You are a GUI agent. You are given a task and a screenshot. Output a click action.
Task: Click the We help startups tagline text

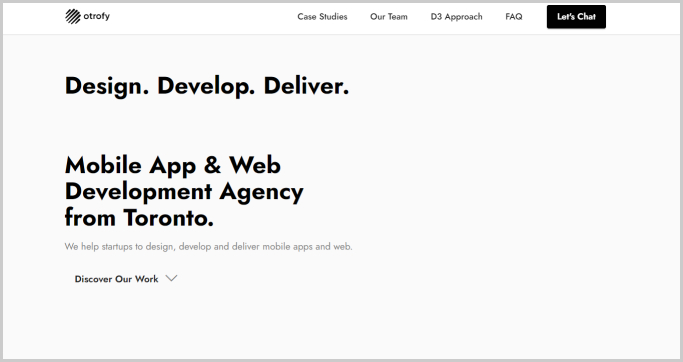point(209,247)
